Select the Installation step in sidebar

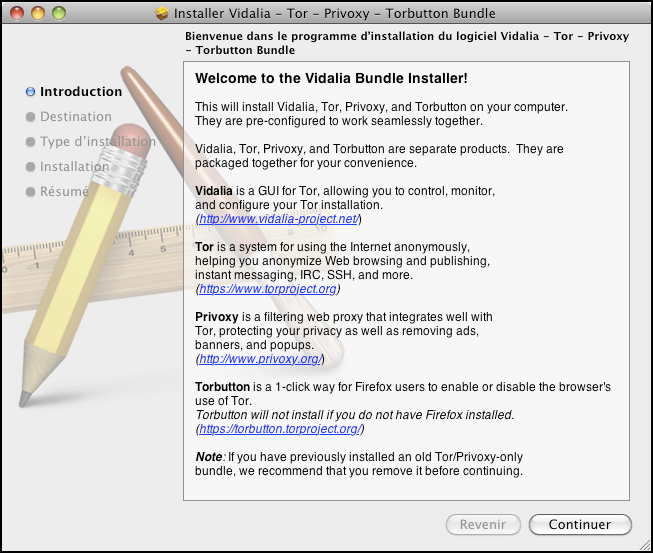point(75,167)
